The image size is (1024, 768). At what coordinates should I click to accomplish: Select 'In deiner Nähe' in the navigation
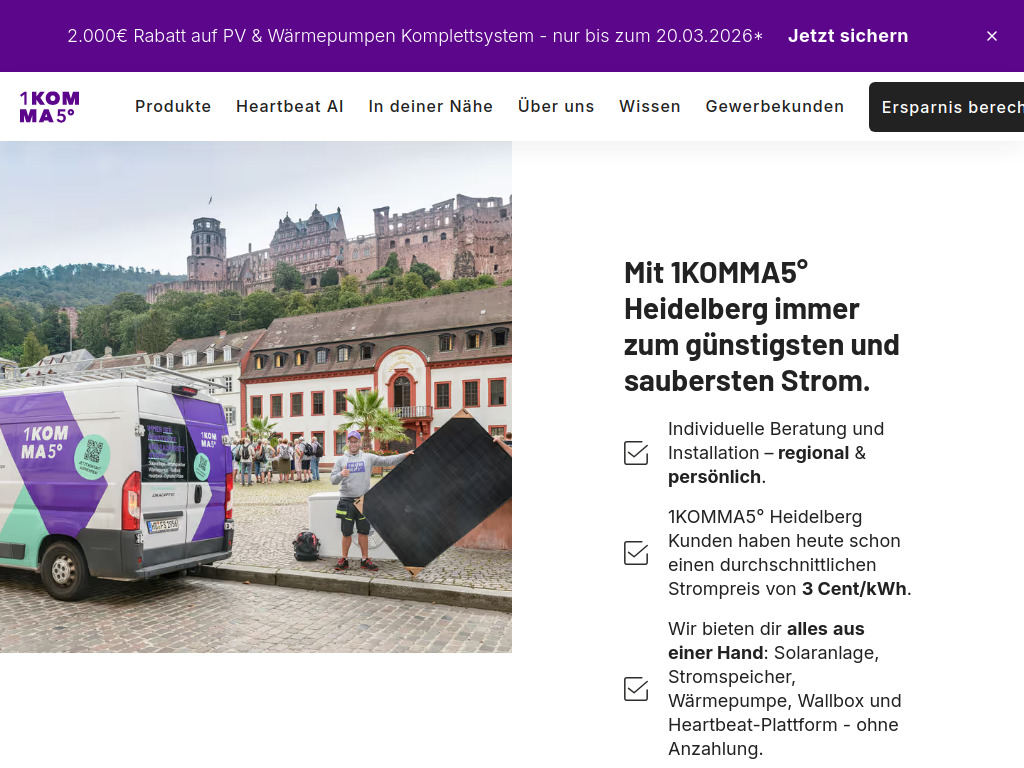tap(431, 106)
